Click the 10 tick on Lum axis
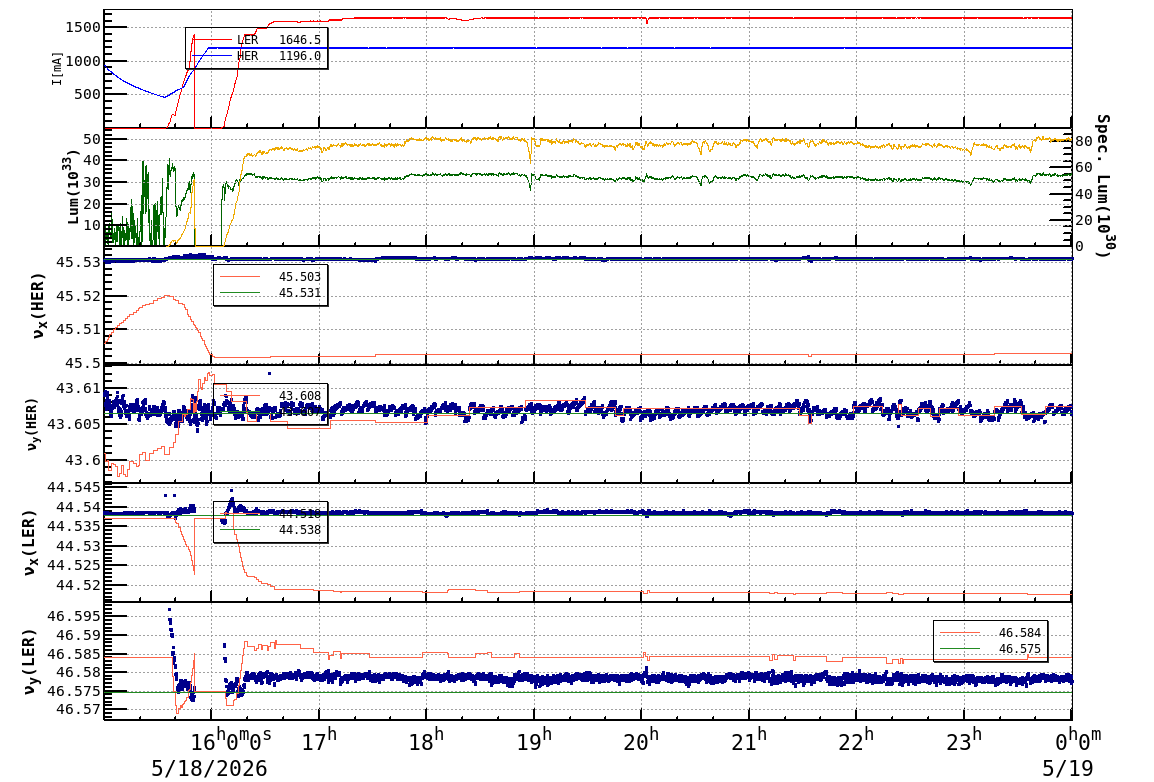The image size is (1154, 782). (92, 225)
